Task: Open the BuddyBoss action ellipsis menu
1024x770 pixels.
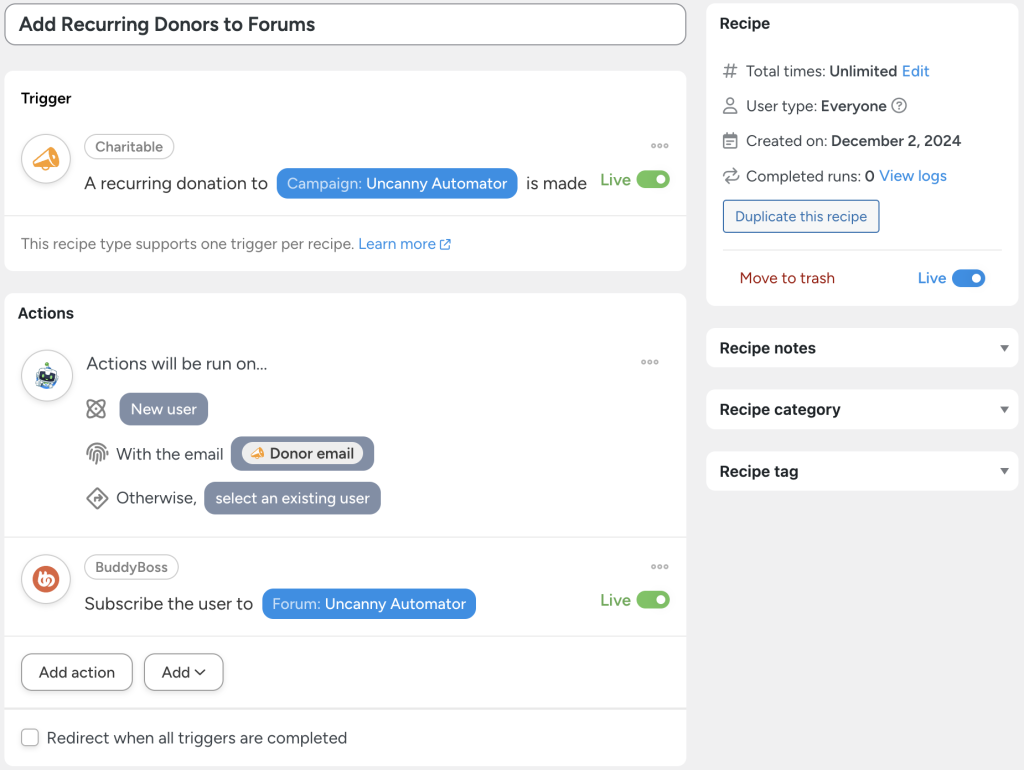Action: pyautogui.click(x=659, y=566)
